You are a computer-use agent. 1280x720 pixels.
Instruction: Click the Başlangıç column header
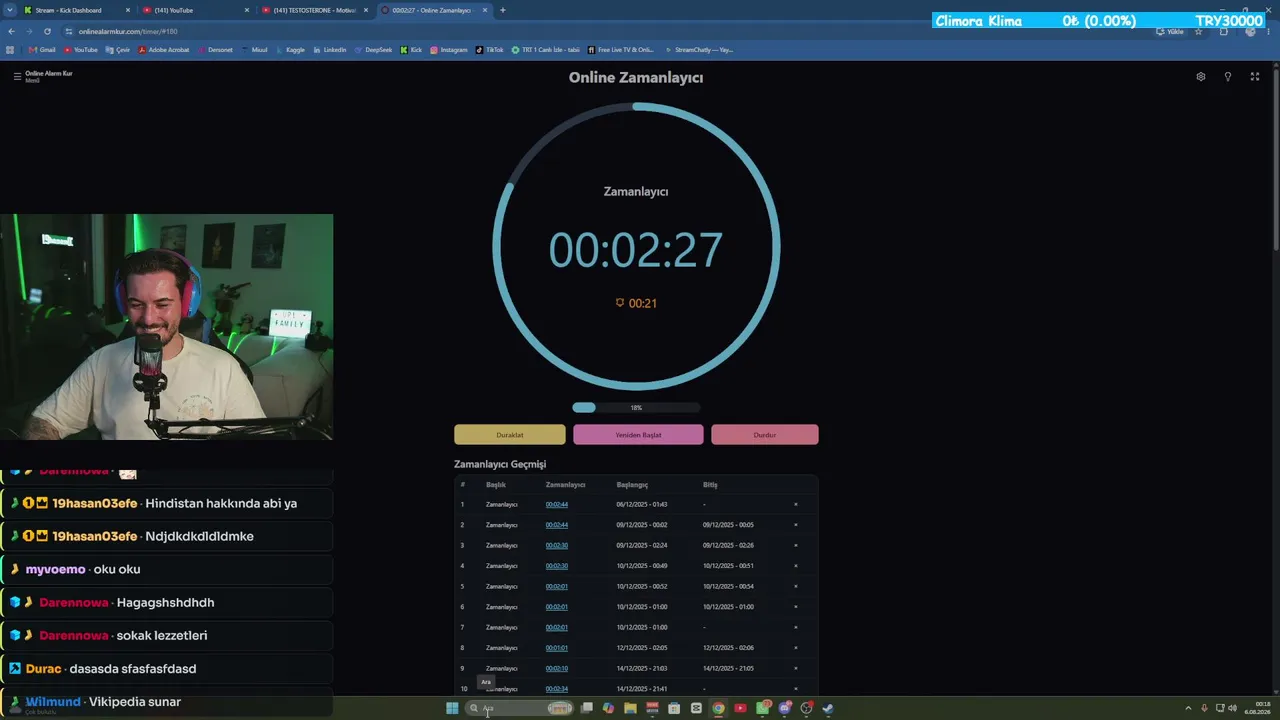click(632, 485)
